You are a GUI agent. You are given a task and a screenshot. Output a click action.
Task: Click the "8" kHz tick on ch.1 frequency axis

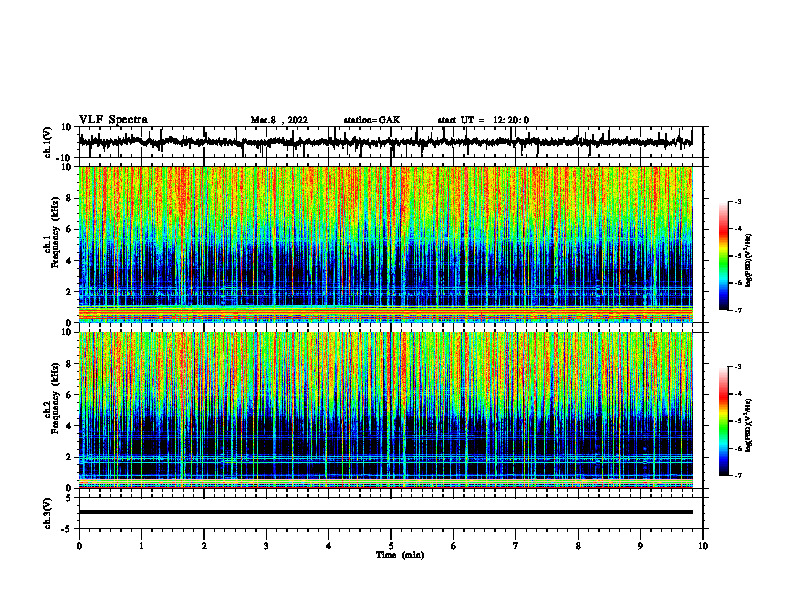point(70,198)
